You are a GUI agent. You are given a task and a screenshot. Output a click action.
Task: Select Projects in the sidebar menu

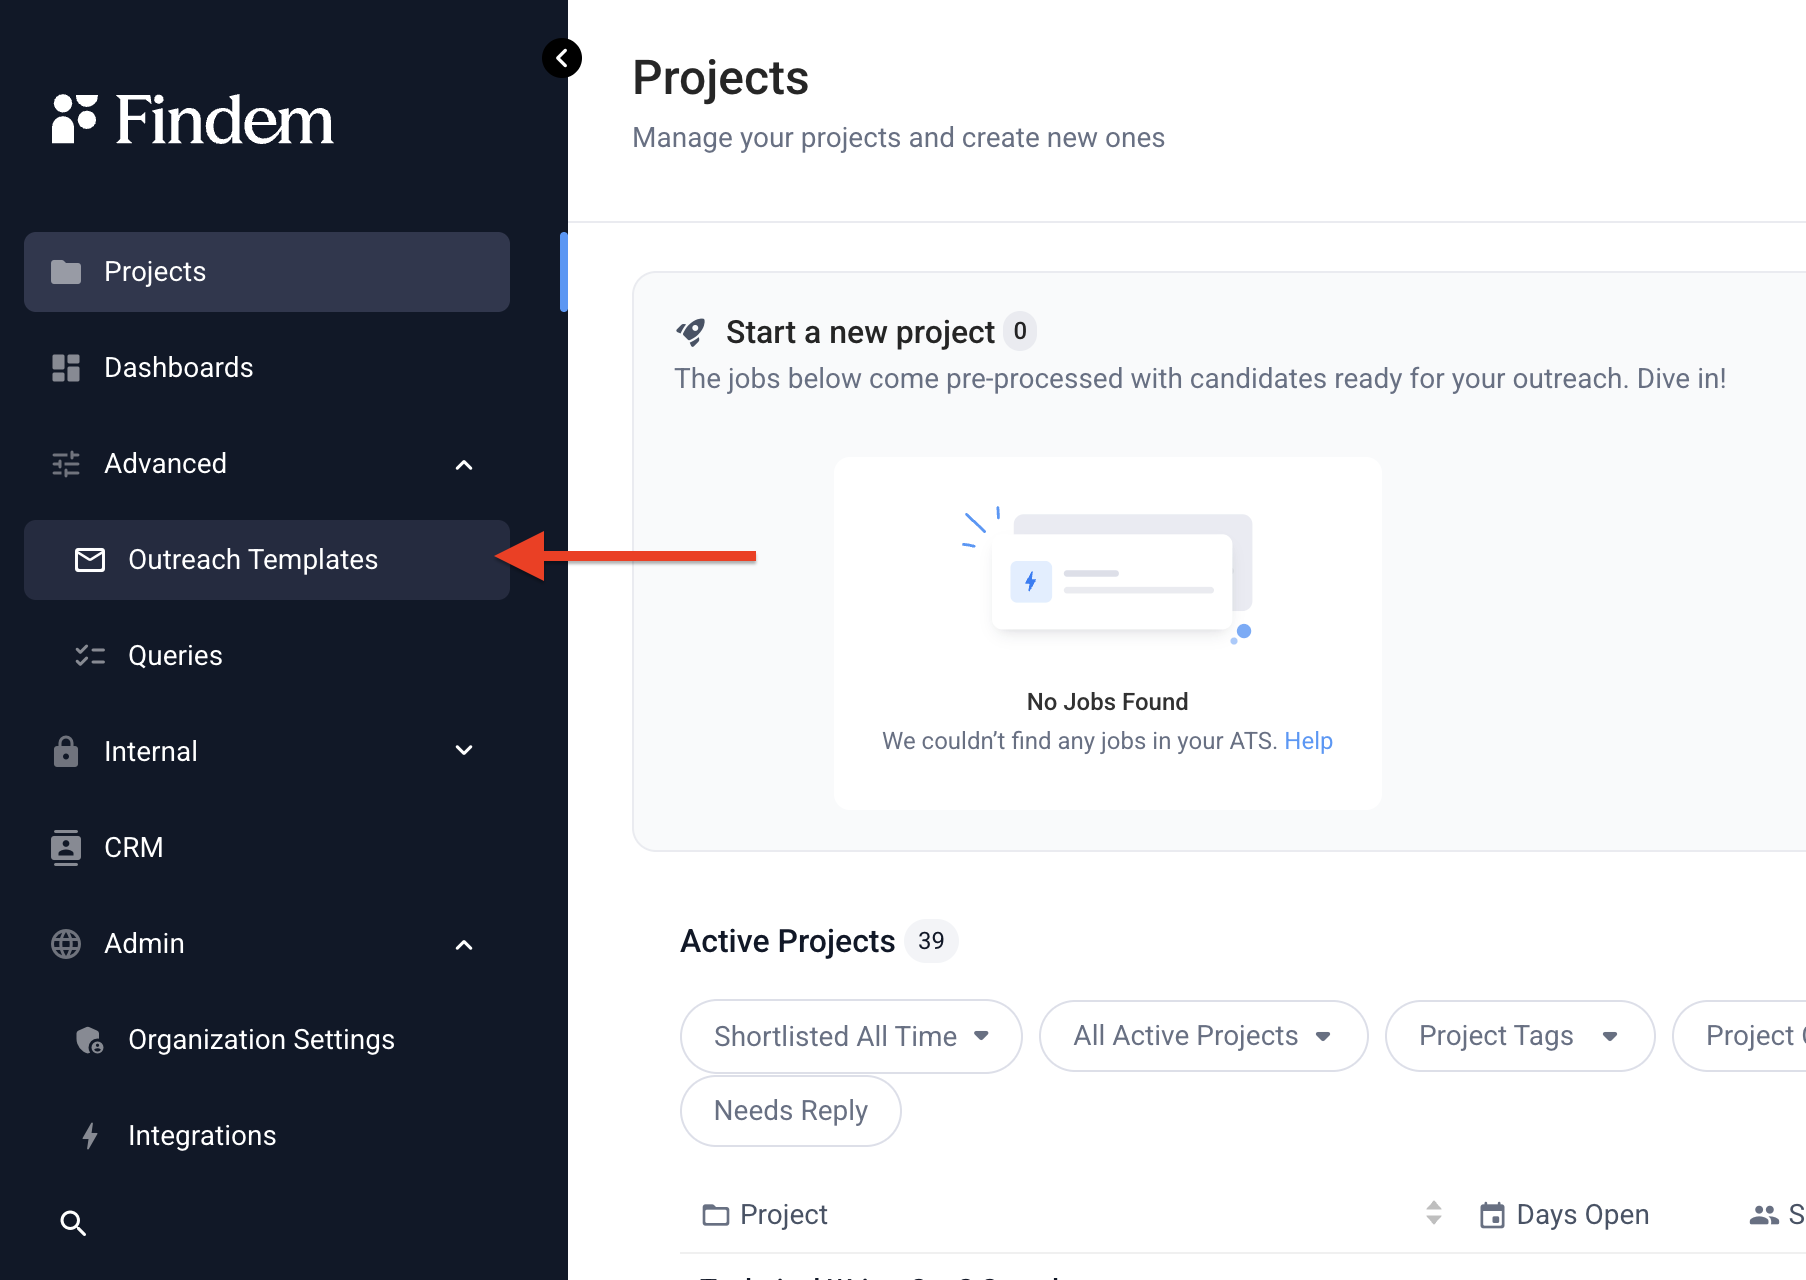267,272
